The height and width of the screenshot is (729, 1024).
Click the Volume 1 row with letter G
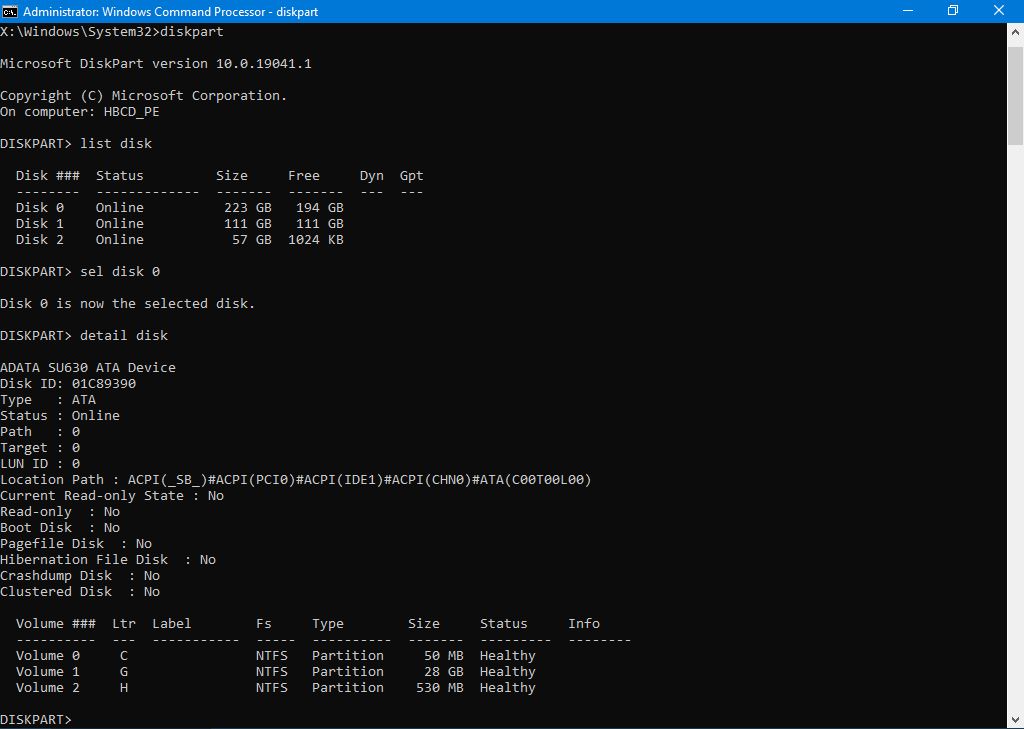point(275,672)
